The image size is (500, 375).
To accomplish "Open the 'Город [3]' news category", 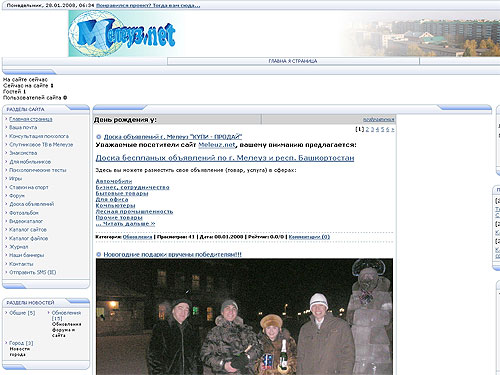I will [21, 343].
